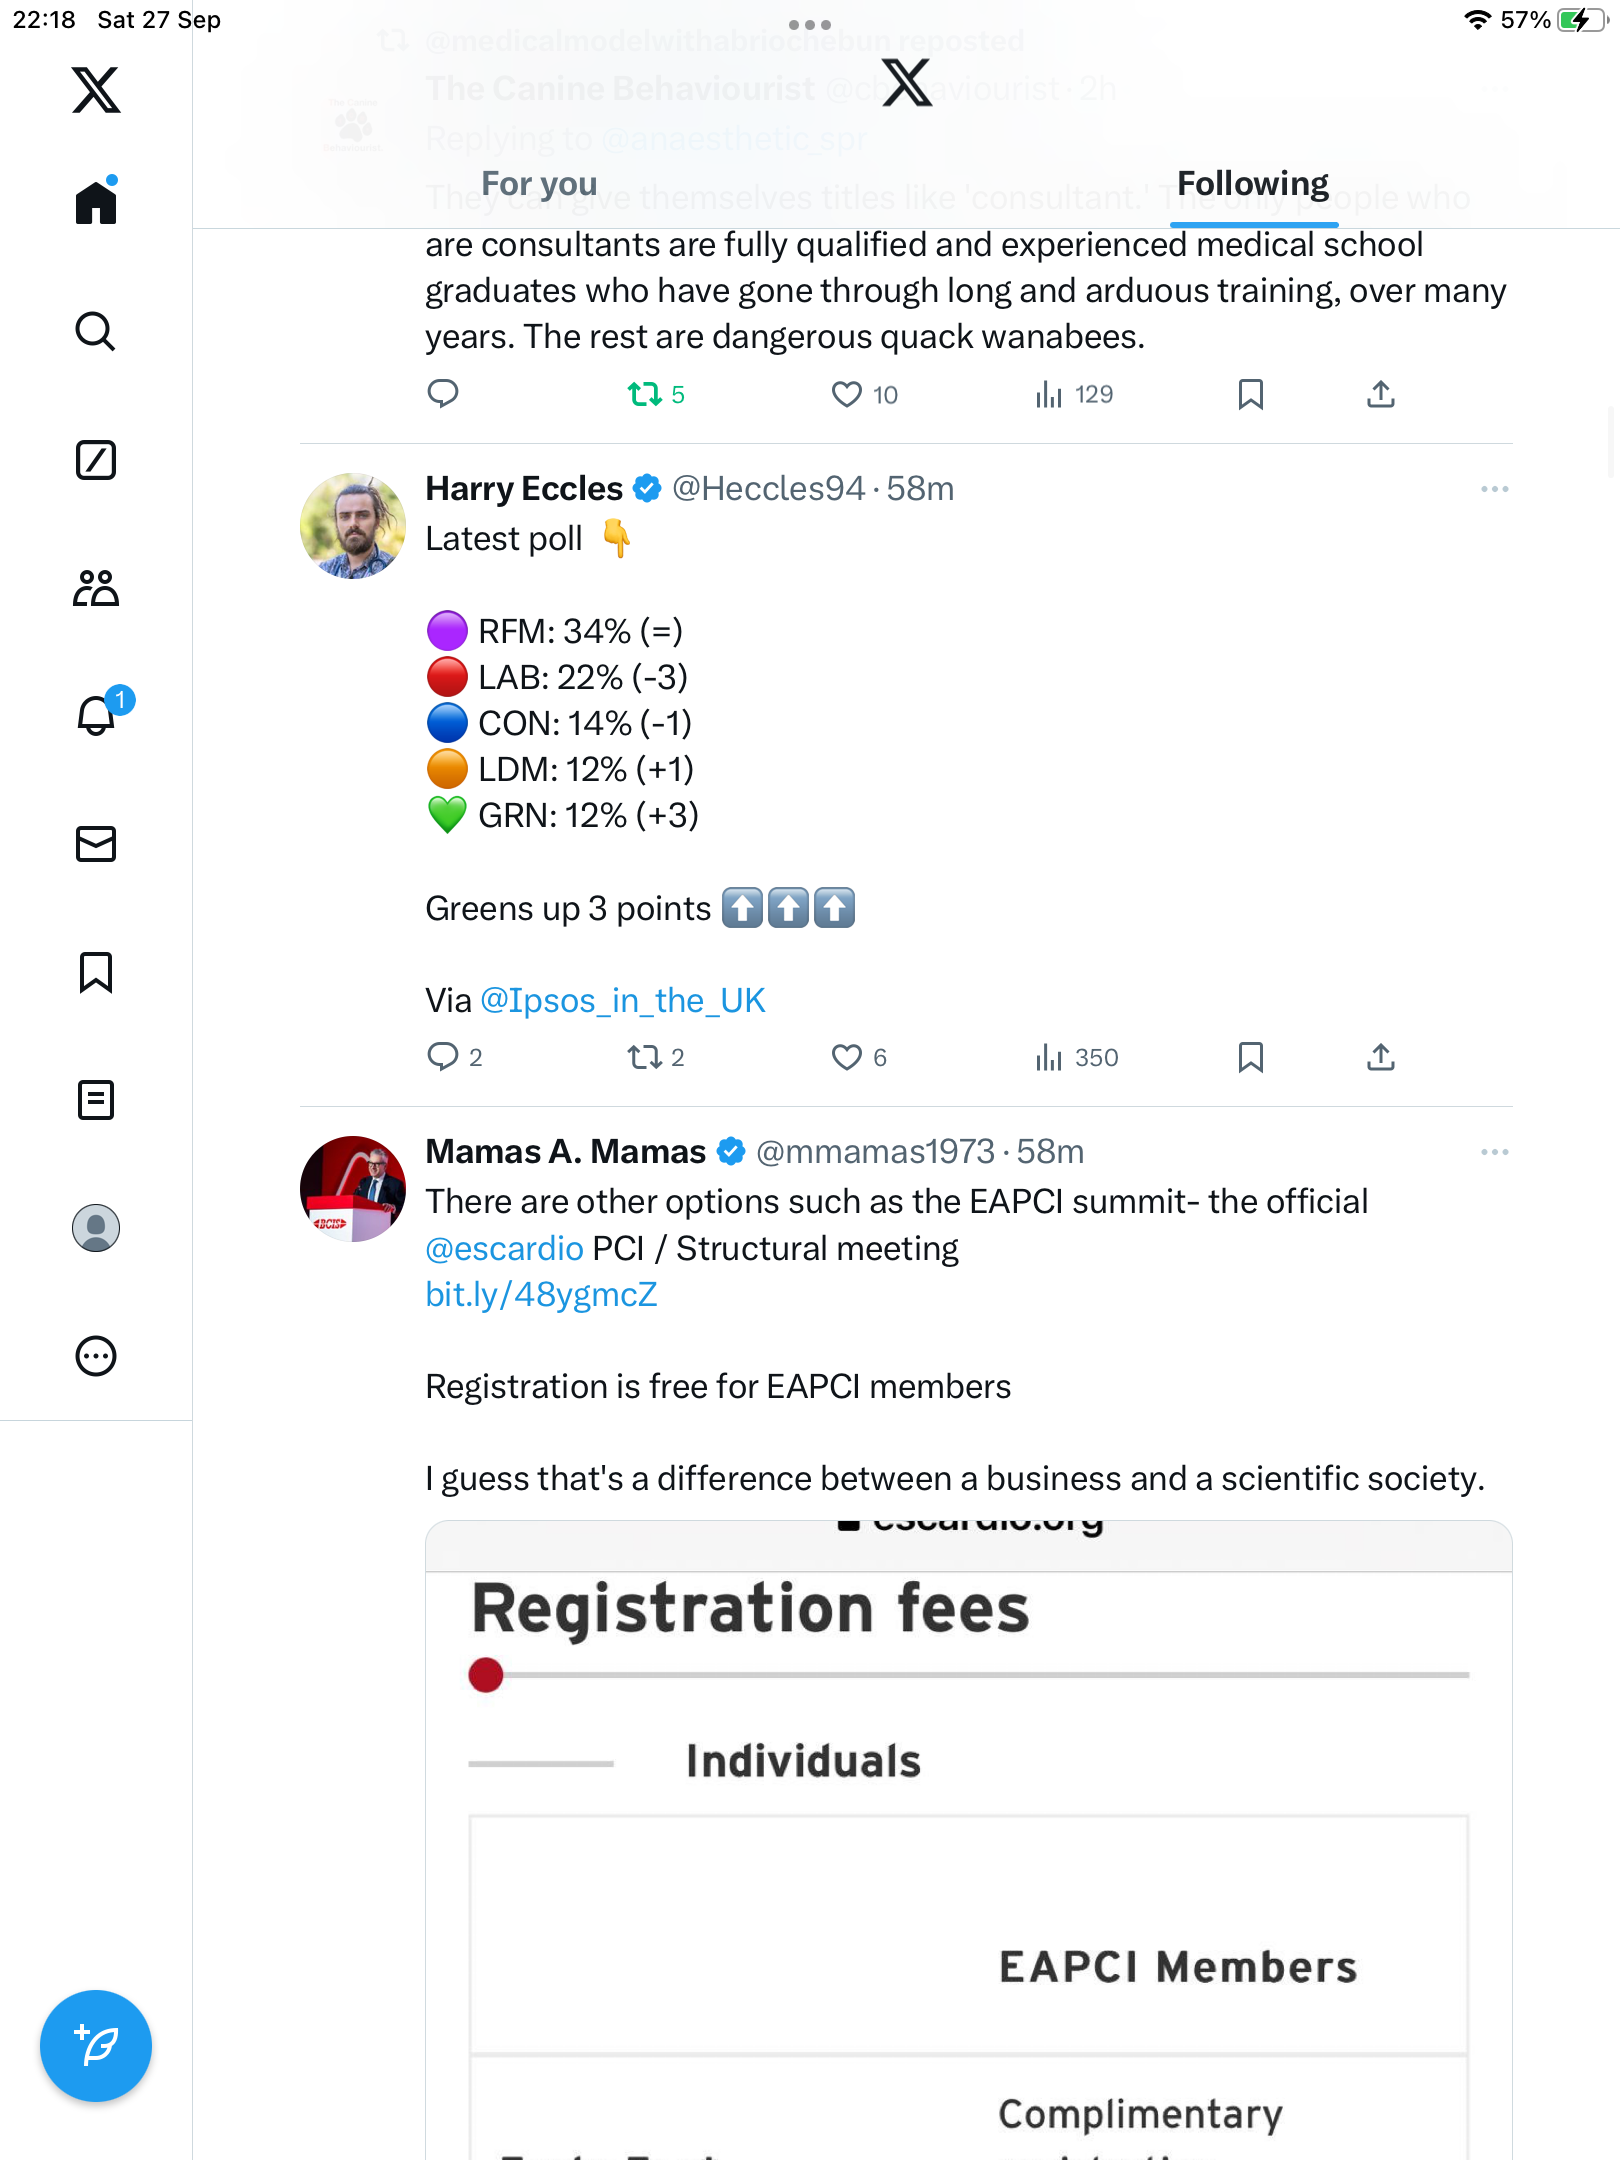1620x2160 pixels.
Task: Open Lists icon in sidebar
Action: 96,1100
